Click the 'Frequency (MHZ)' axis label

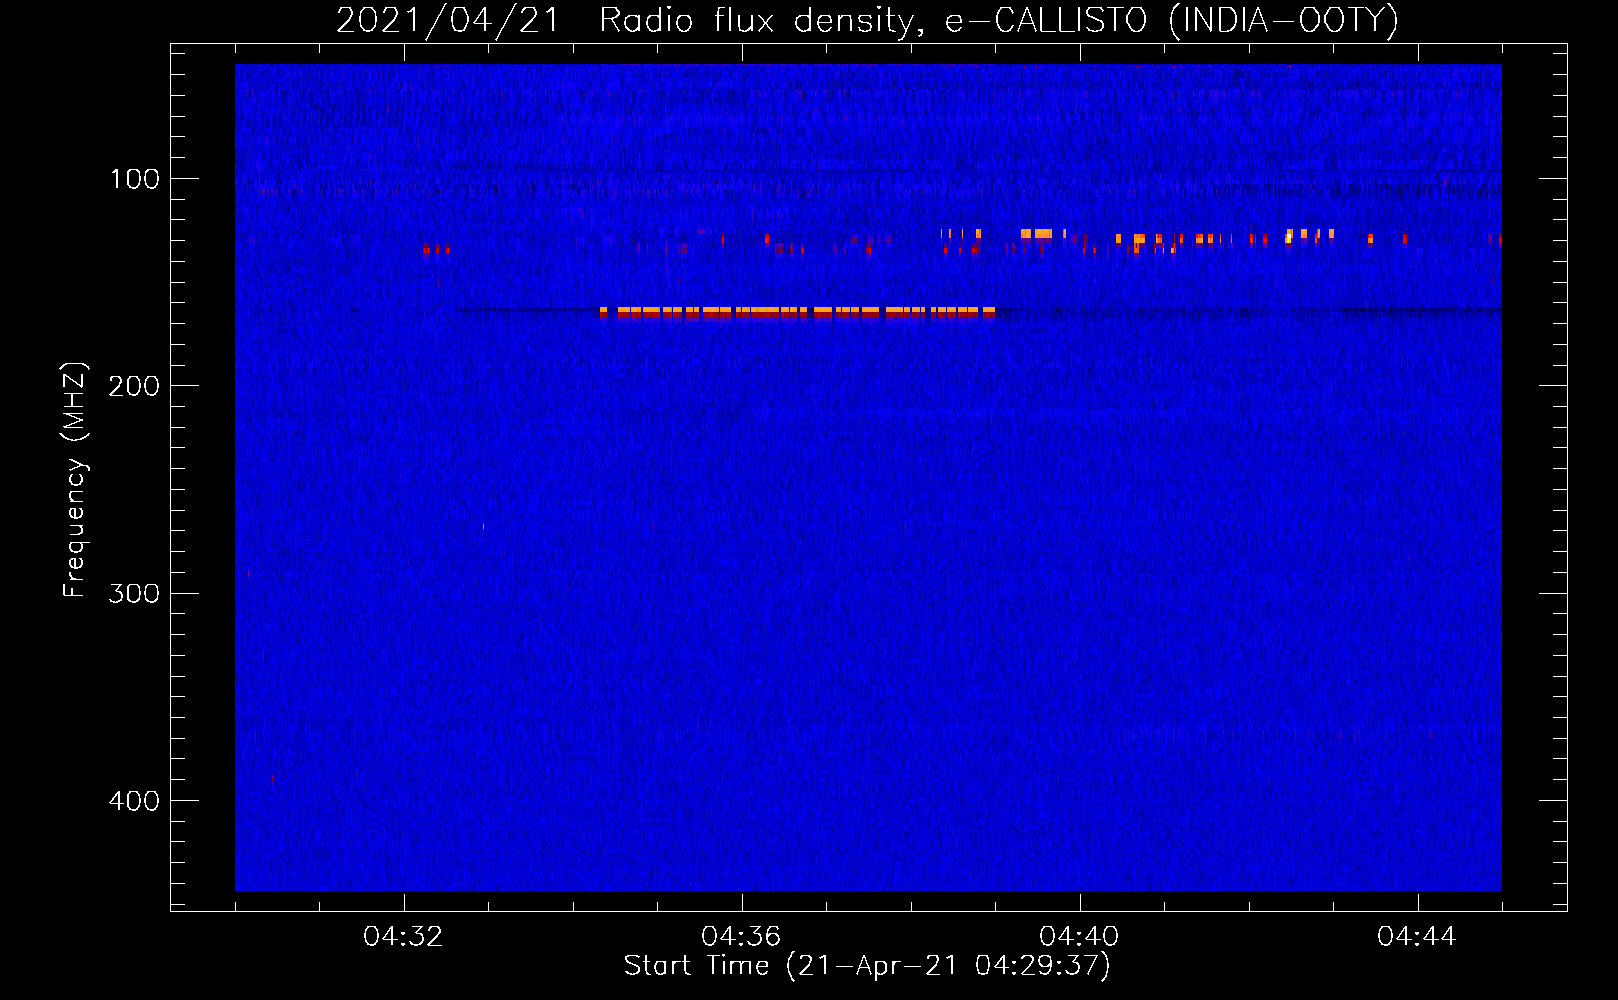(75, 480)
